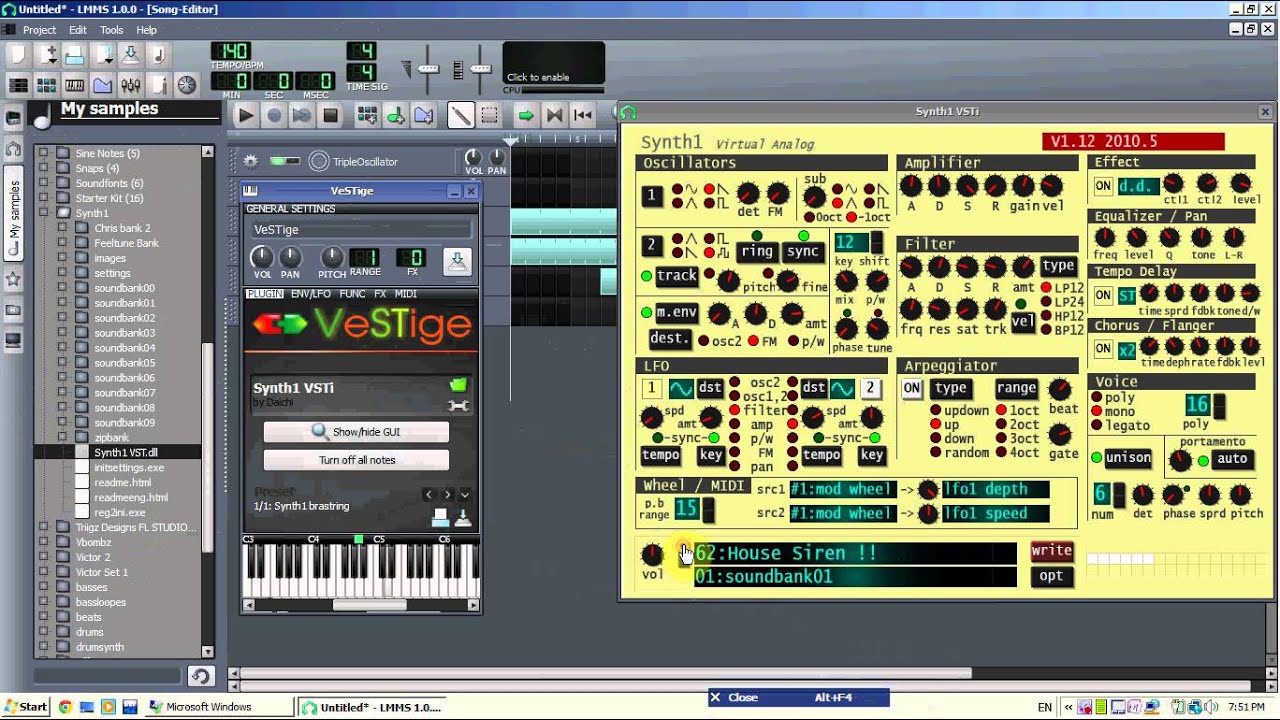Image resolution: width=1280 pixels, height=720 pixels.
Task: Open the VST plugin via green folder icon
Action: (458, 385)
